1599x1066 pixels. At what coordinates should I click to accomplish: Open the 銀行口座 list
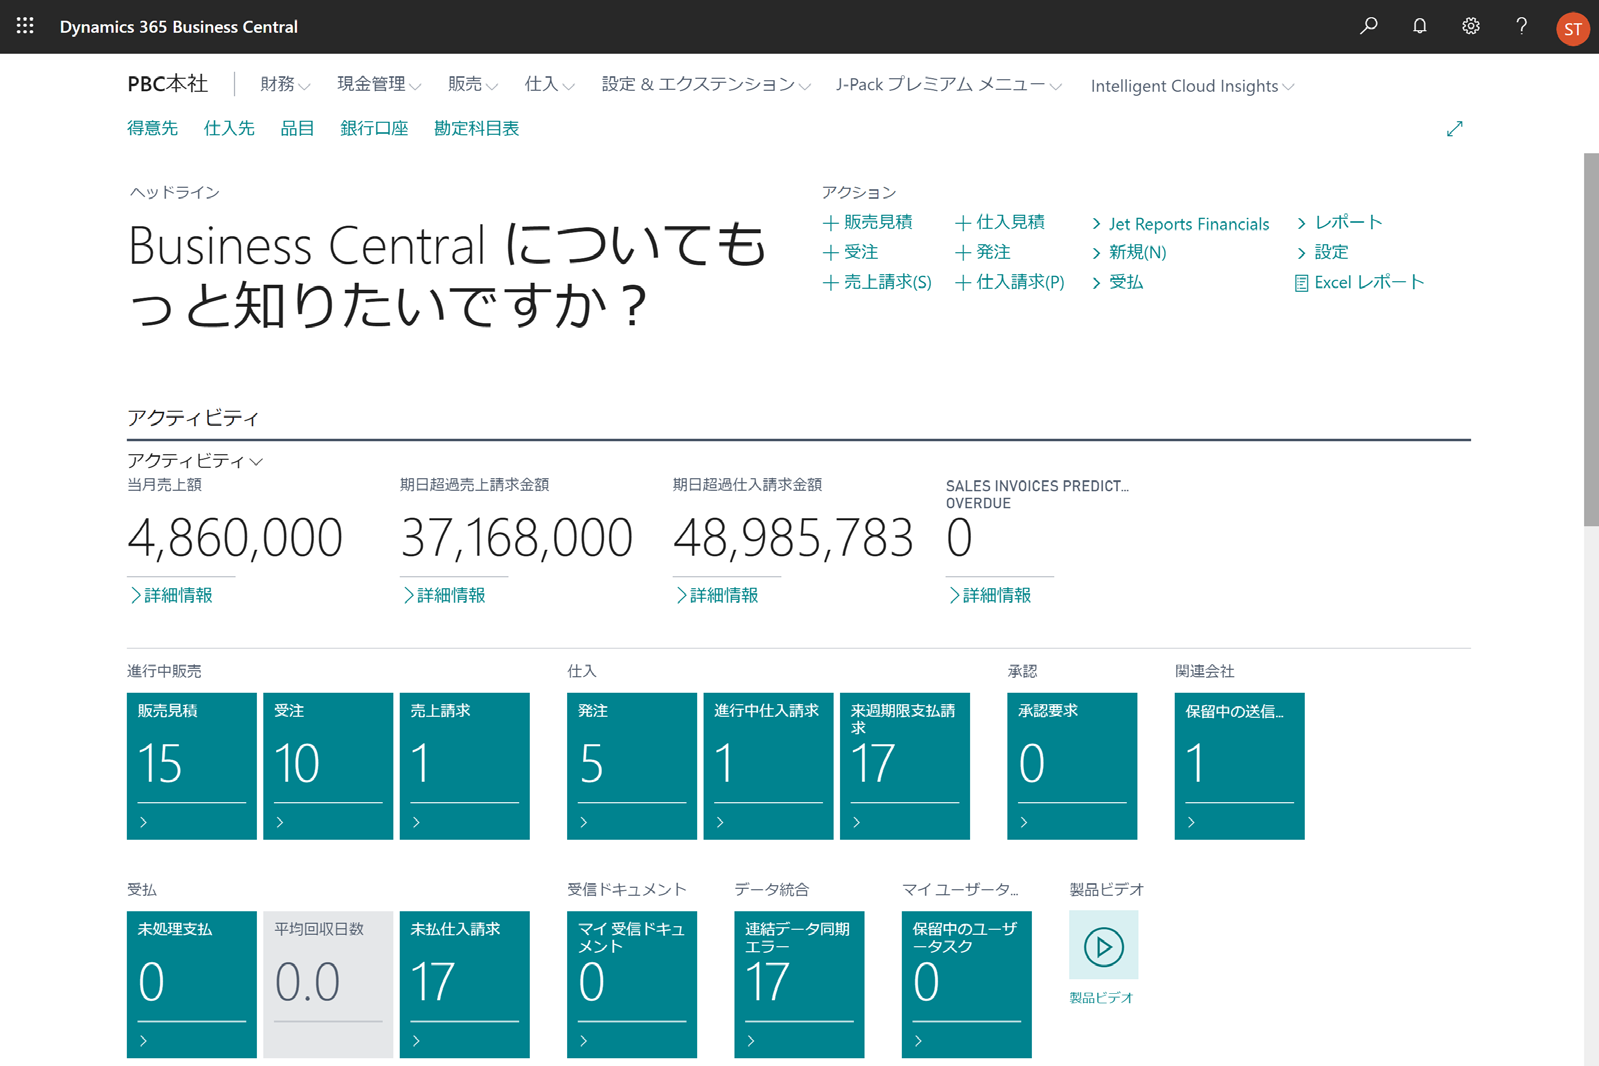click(374, 128)
